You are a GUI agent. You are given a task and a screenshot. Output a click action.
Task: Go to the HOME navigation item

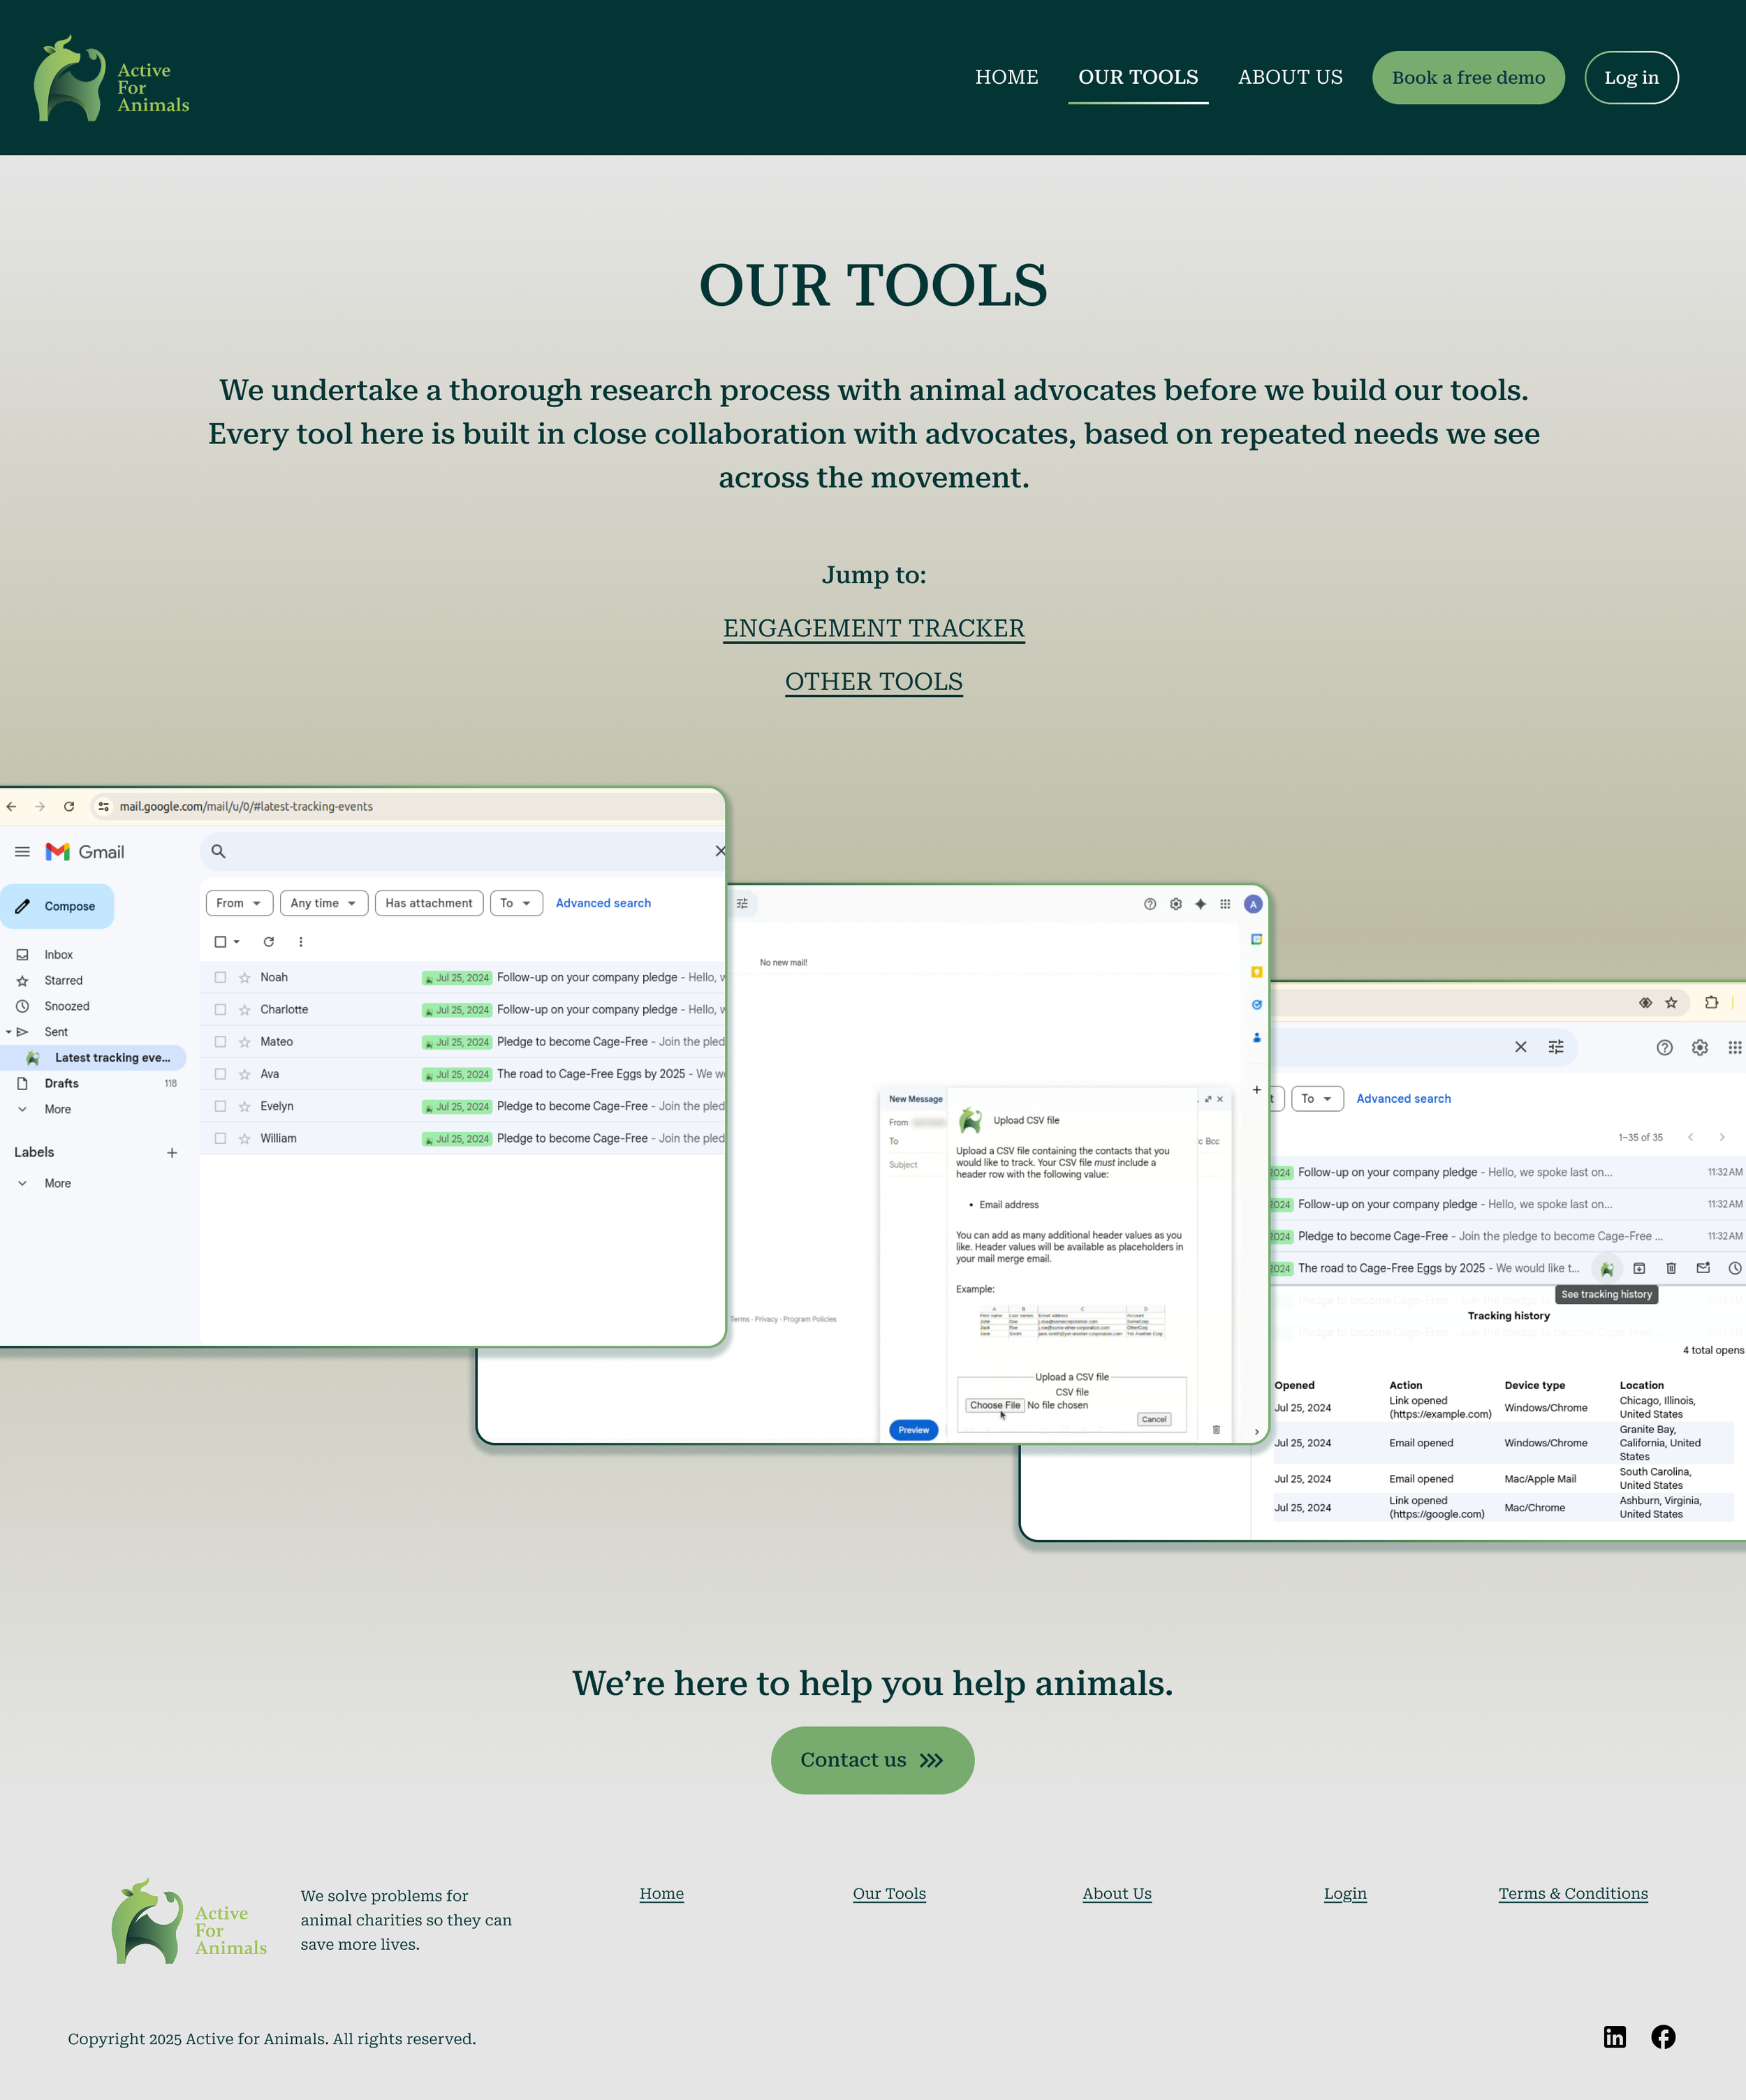(1006, 77)
